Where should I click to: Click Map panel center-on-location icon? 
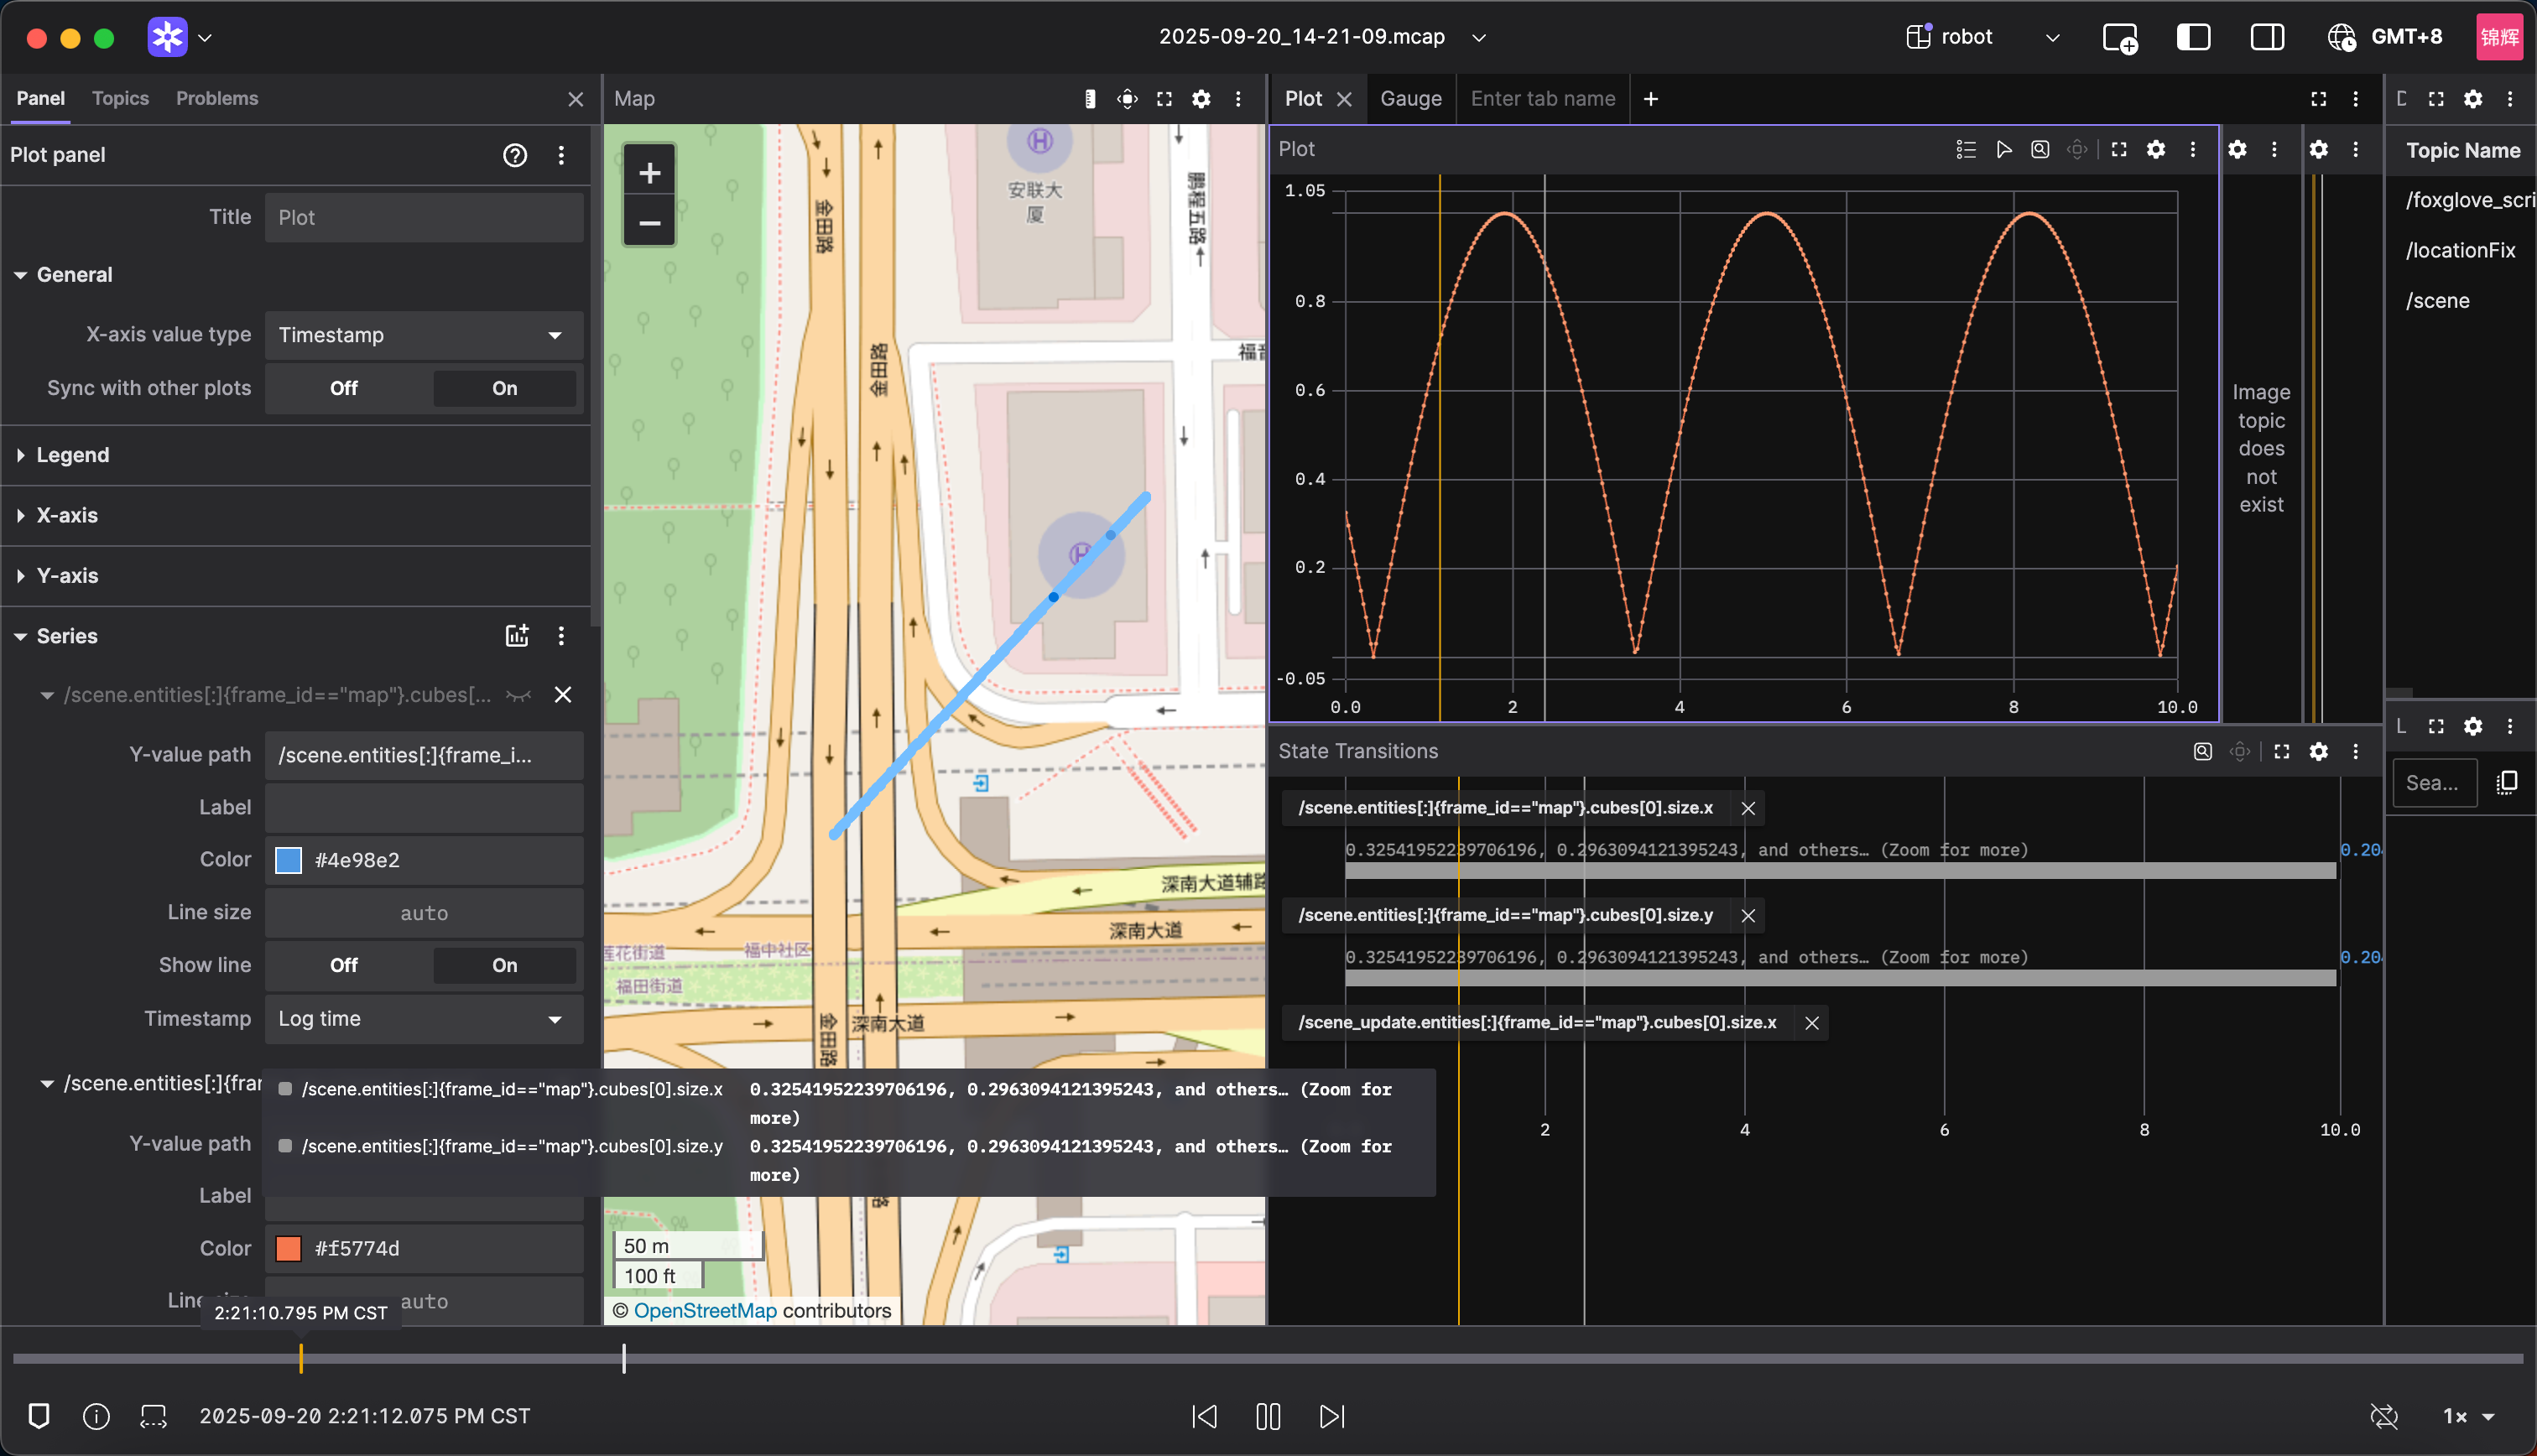point(1127,99)
